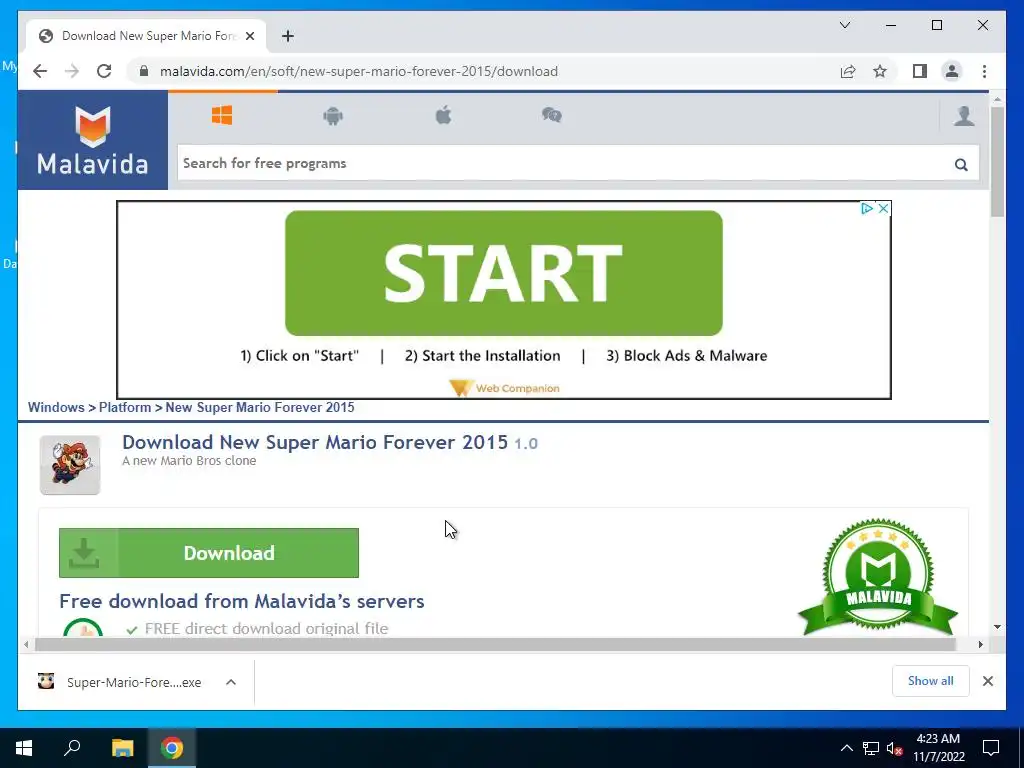Open the taskbar clock and date
The width and height of the screenshot is (1024, 768).
tap(938, 748)
